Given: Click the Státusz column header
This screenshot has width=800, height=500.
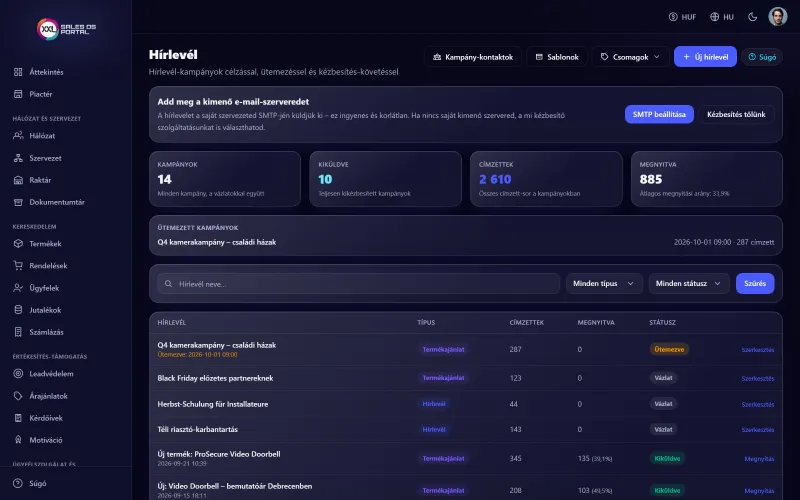Looking at the screenshot, I should [x=662, y=322].
